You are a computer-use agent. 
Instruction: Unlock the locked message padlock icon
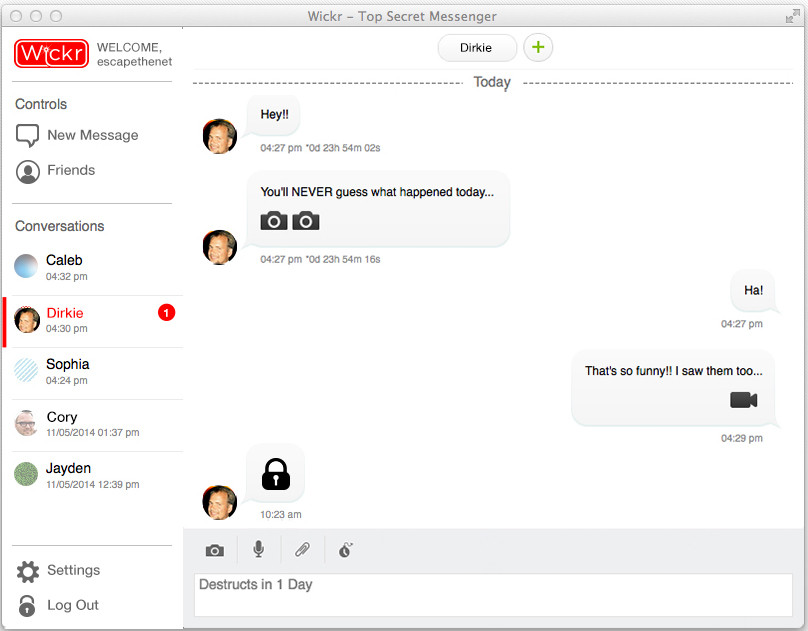(x=276, y=474)
